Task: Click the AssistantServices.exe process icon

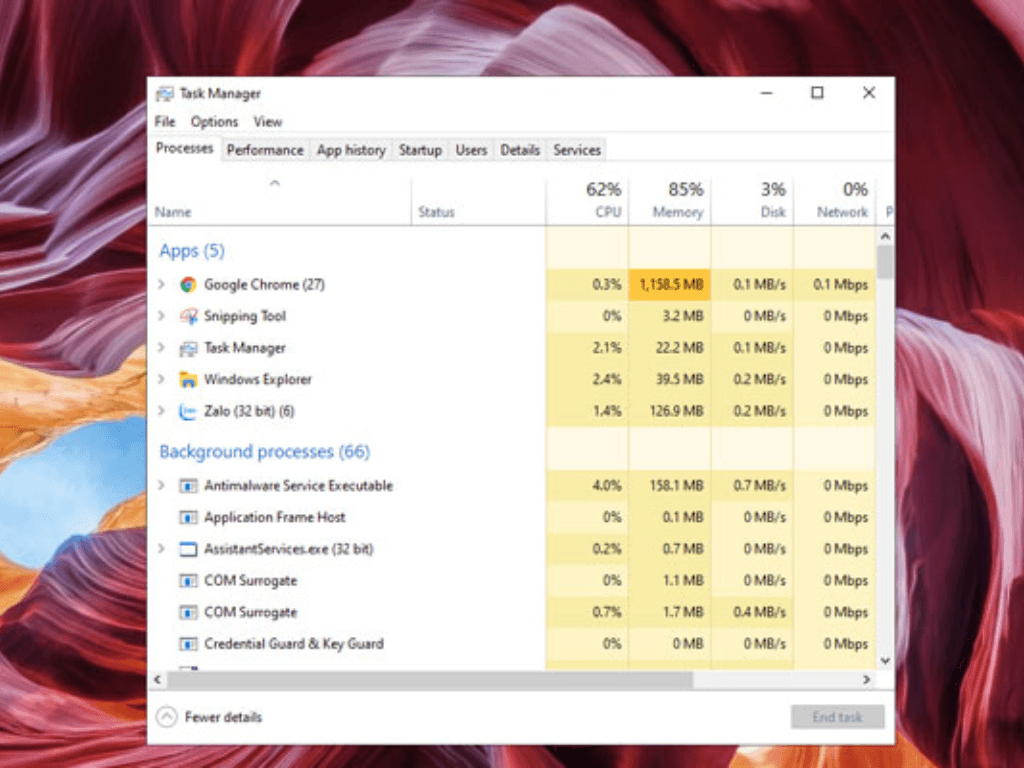Action: (x=188, y=549)
